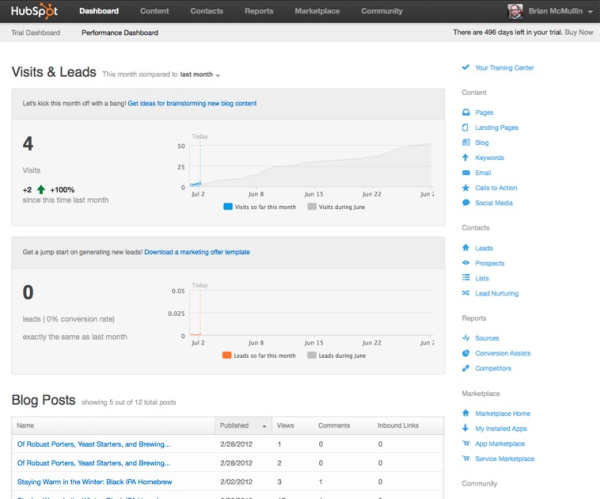Click the Calls to Action star icon
This screenshot has height=499, width=600.
(466, 188)
